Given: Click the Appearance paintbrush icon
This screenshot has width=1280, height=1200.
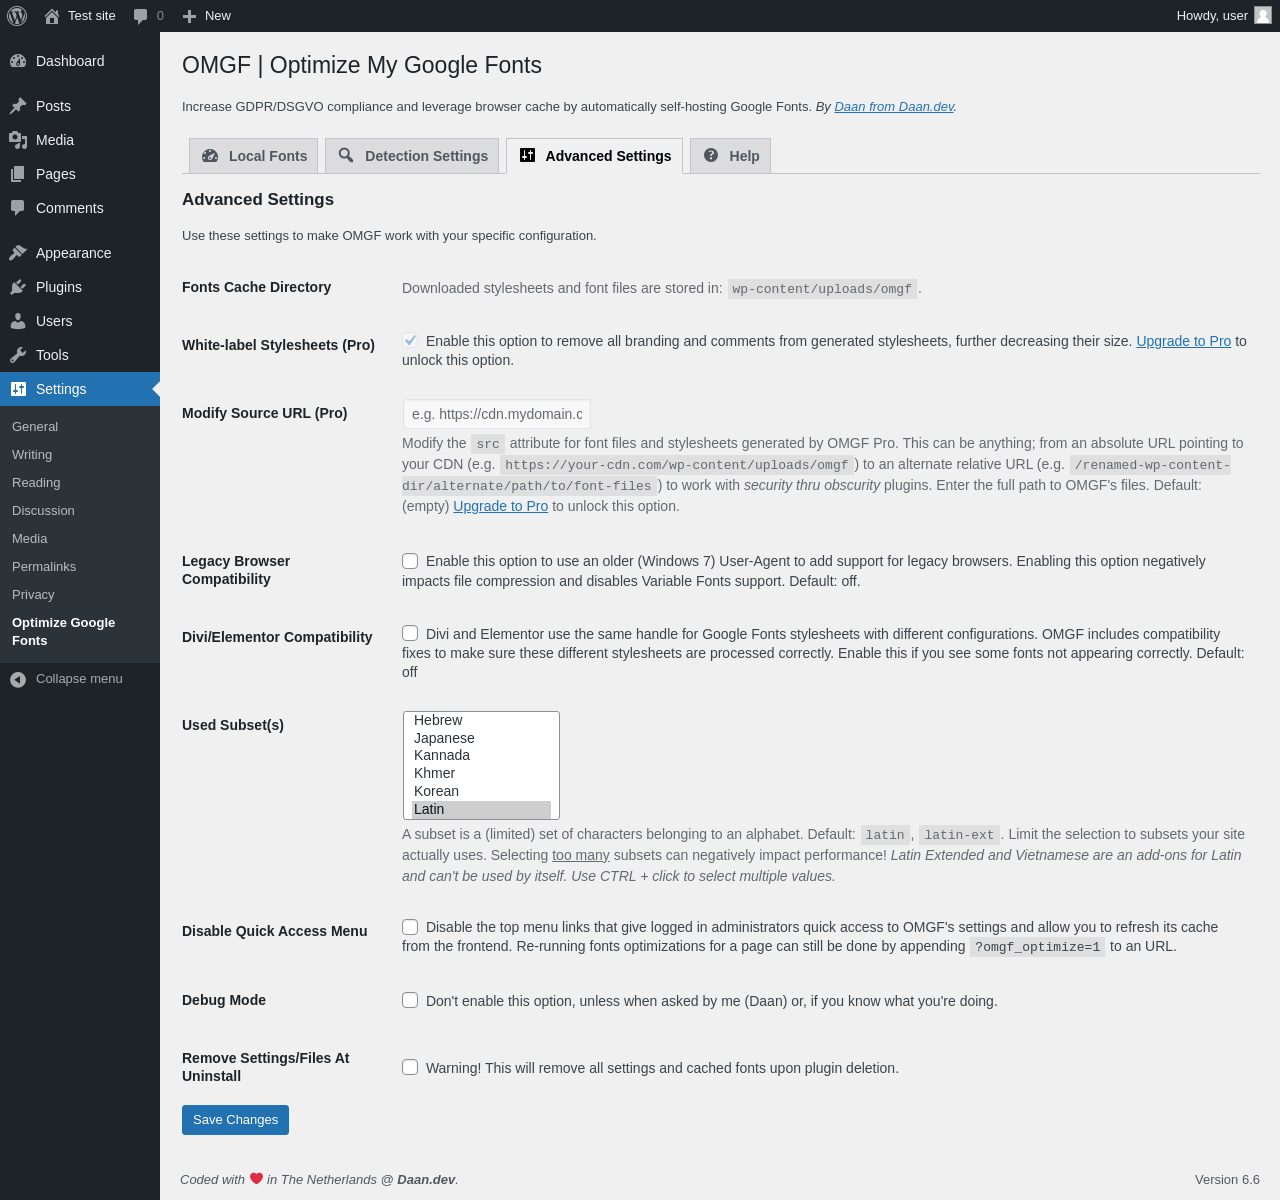Looking at the screenshot, I should tap(18, 253).
